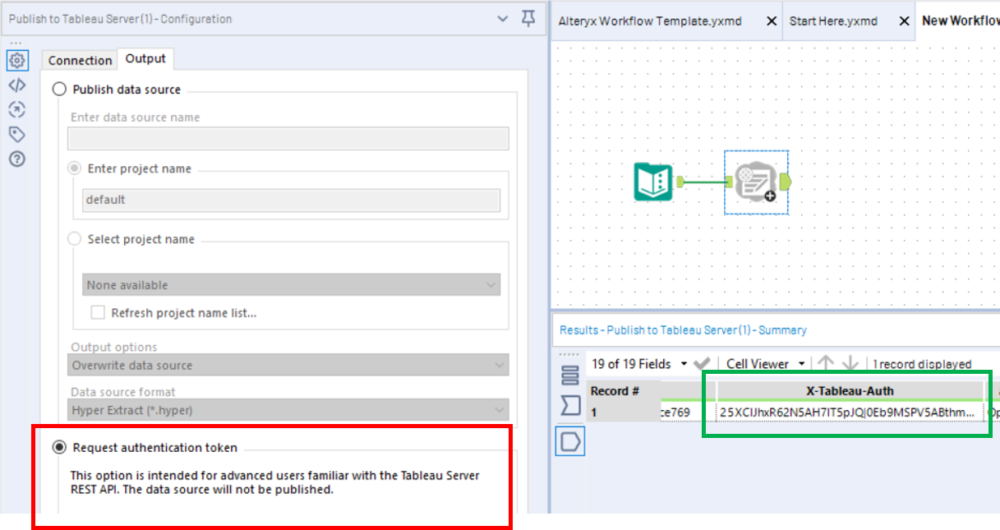Select the Input Data book tool on canvas
Image resolution: width=1000 pixels, height=530 pixels.
(655, 183)
